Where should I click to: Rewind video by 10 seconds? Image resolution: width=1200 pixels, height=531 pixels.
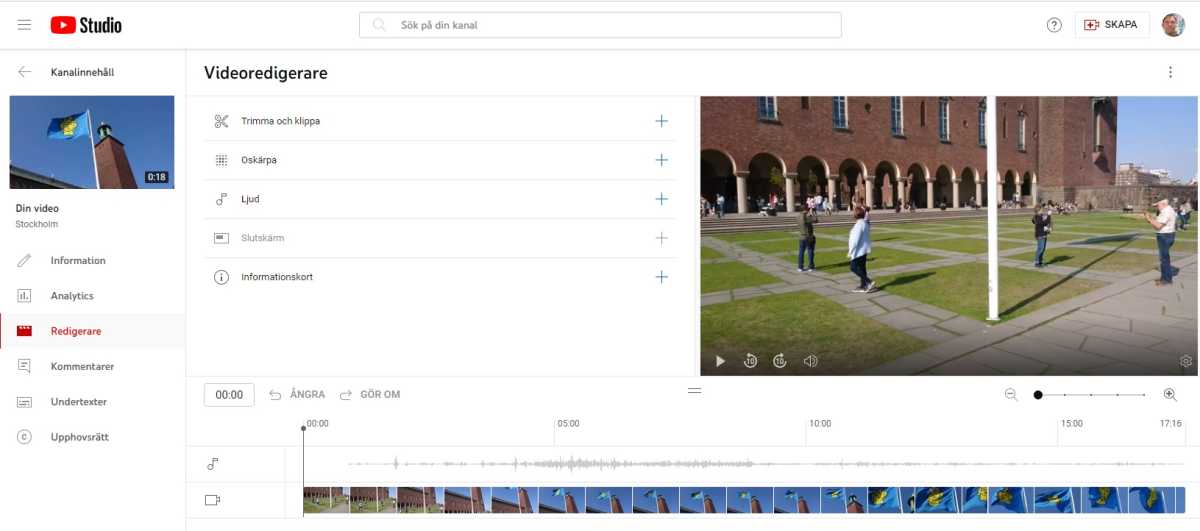pos(750,361)
